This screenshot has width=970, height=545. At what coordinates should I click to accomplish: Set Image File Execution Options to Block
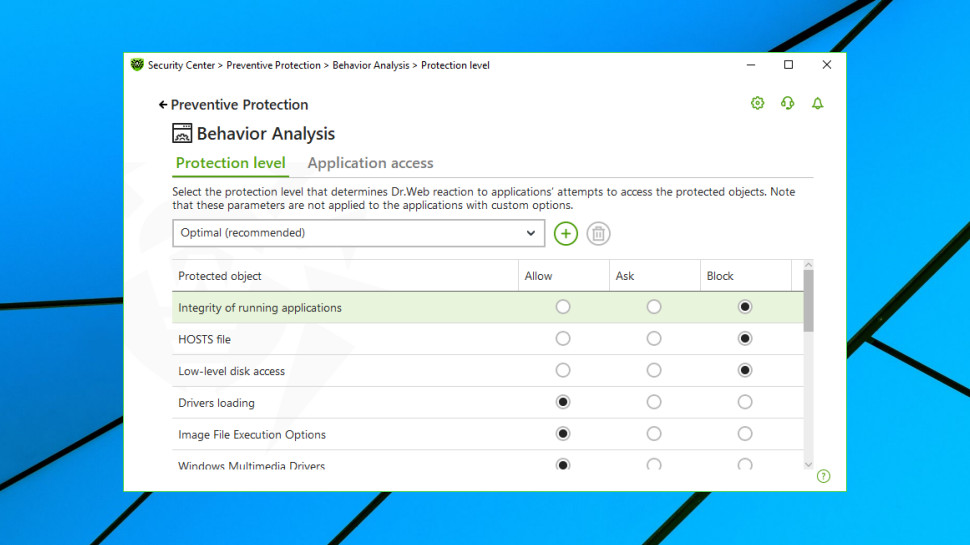click(x=745, y=434)
